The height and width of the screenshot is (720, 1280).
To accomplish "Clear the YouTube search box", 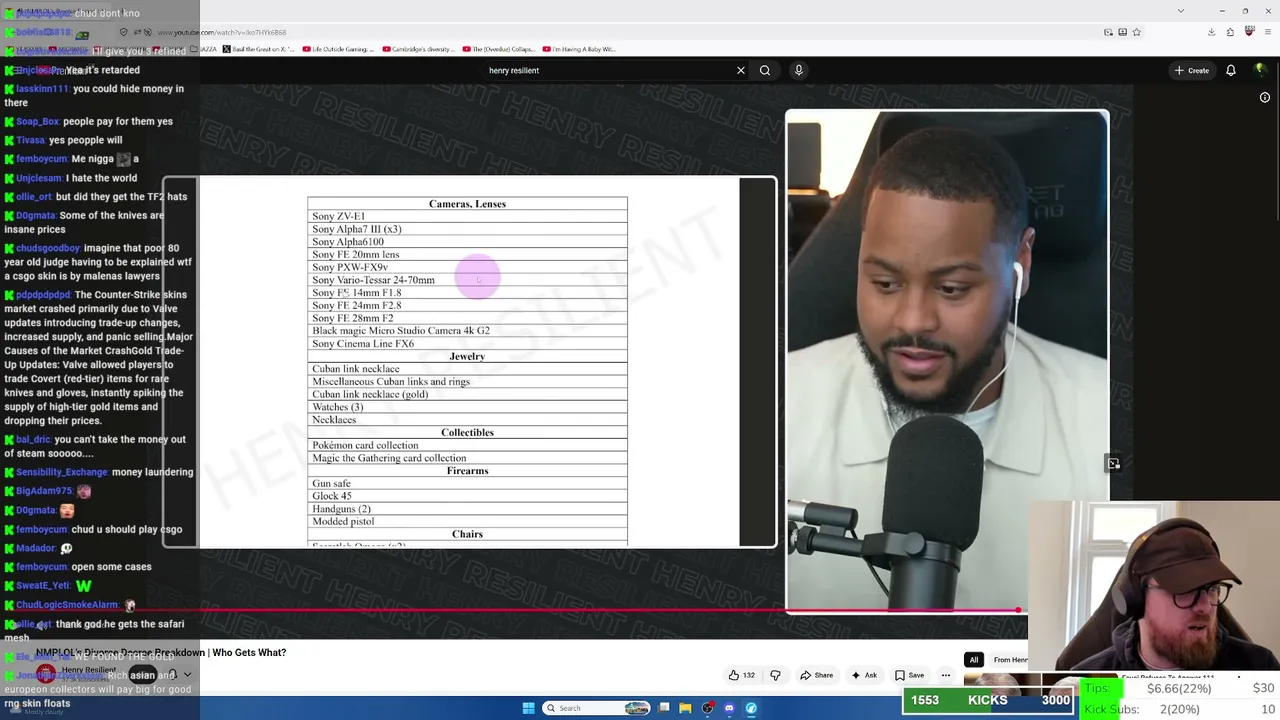I will (x=741, y=70).
